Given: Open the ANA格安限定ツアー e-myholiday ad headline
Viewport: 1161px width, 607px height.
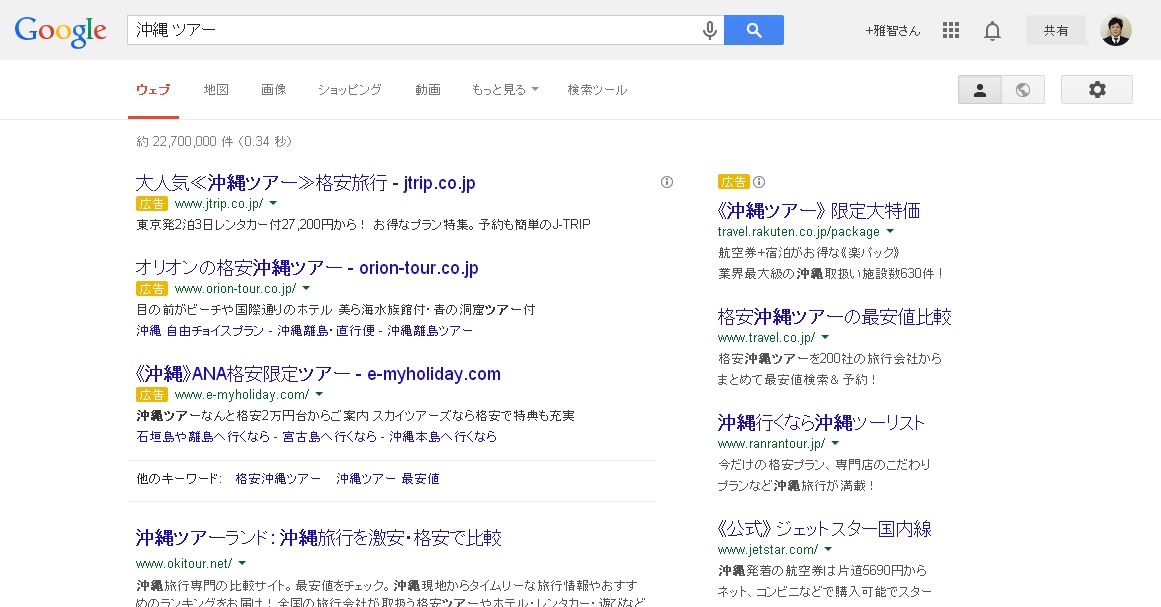Looking at the screenshot, I should (x=318, y=374).
